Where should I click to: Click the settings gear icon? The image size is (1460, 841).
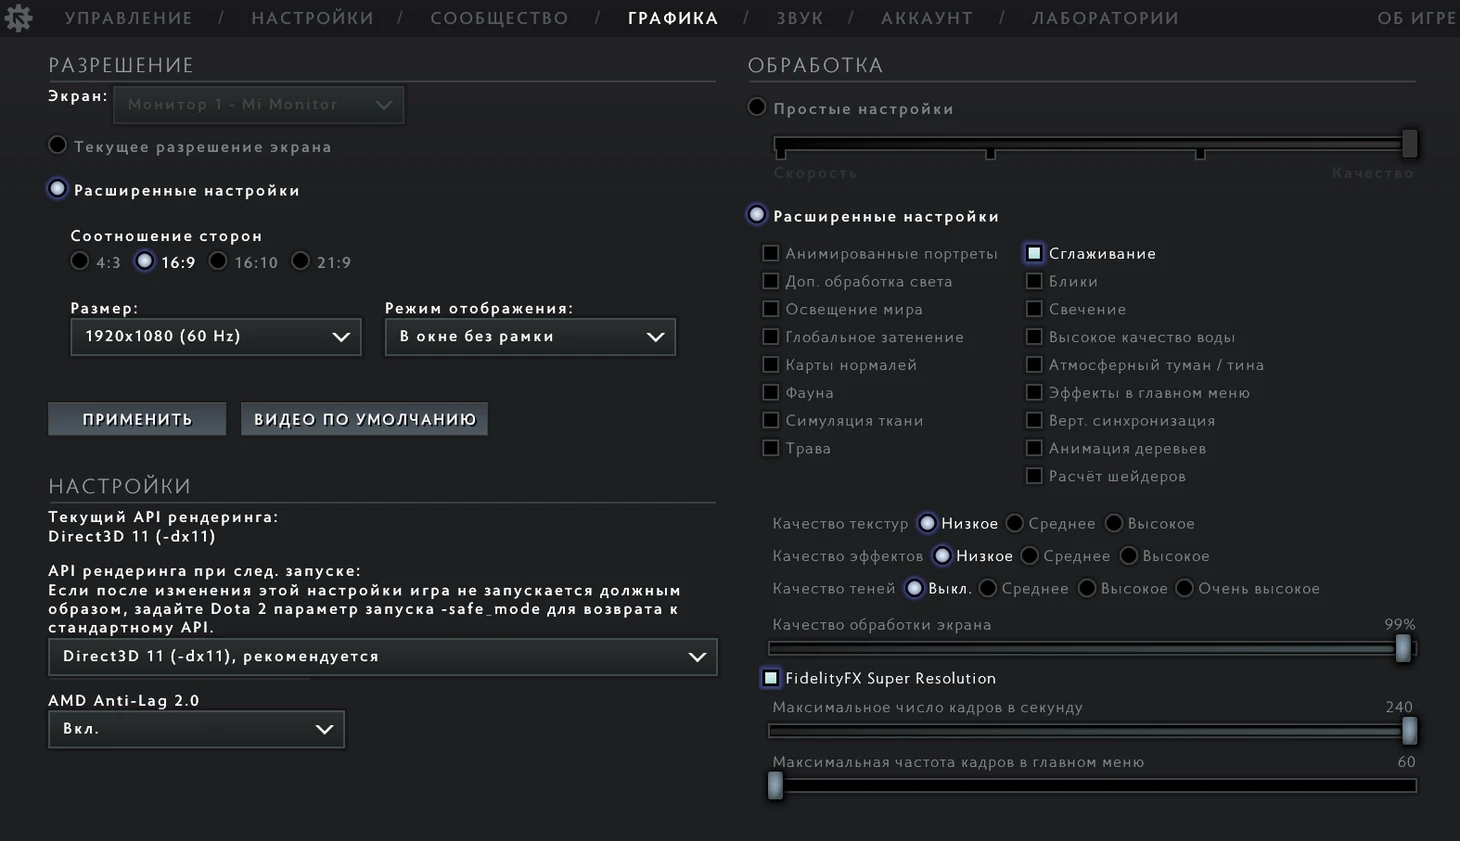(x=18, y=18)
